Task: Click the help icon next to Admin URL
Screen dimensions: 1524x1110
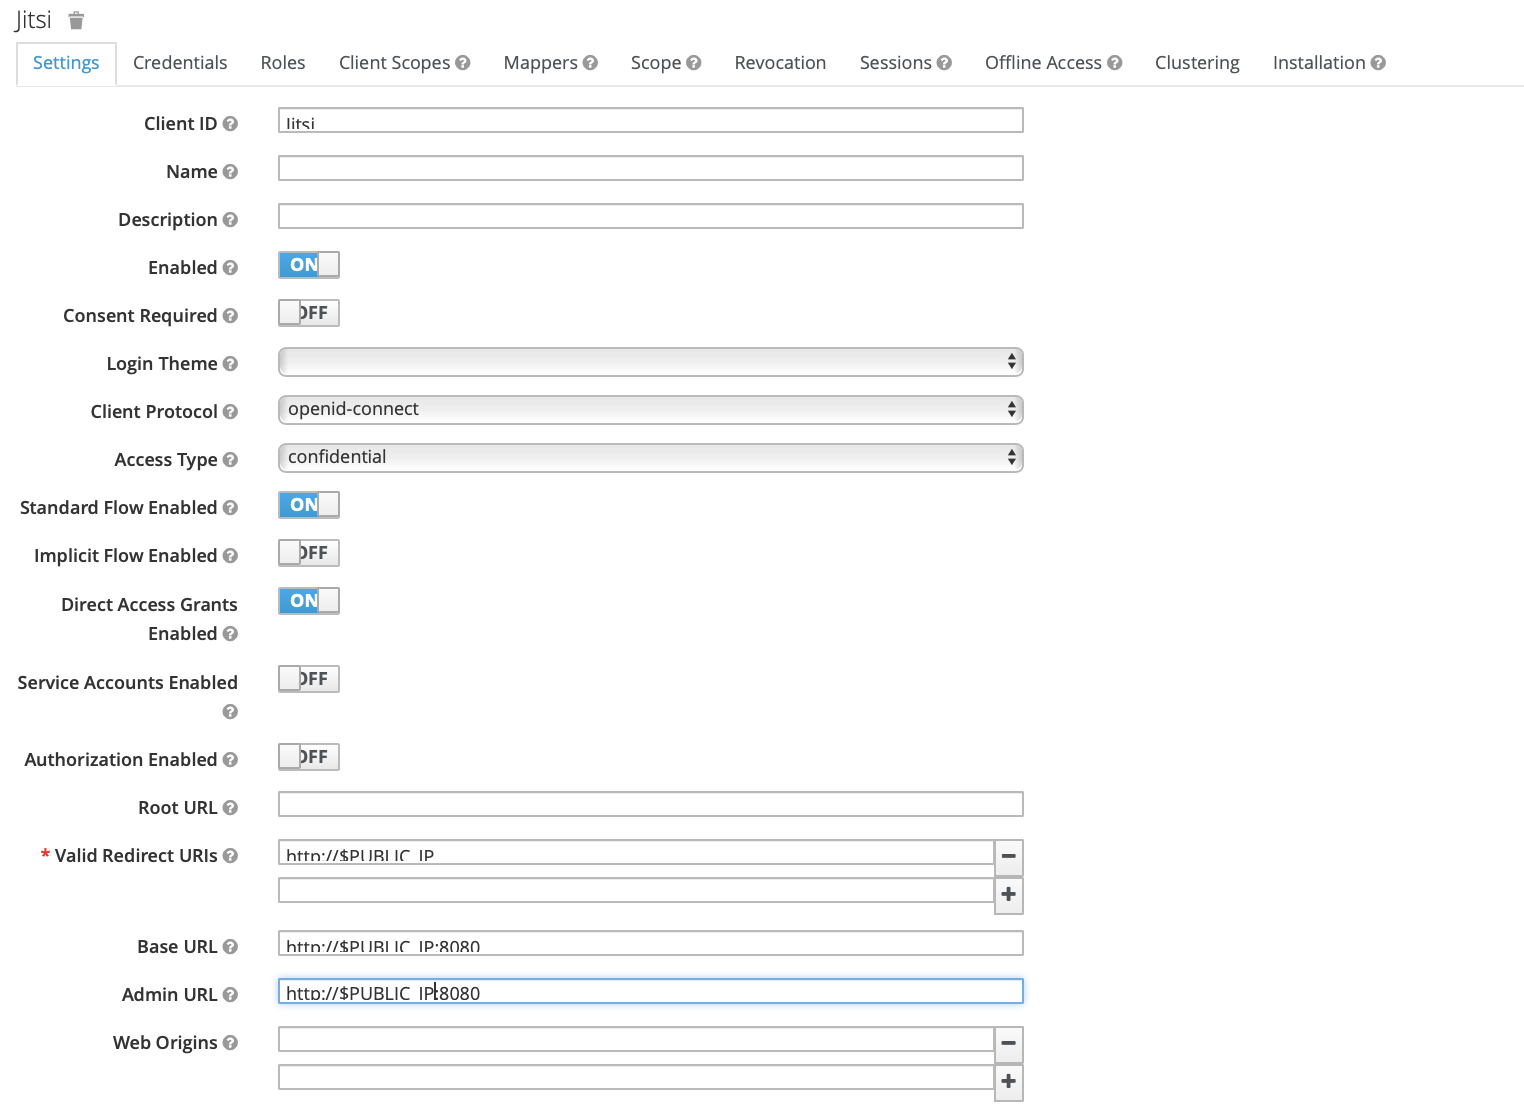Action: (231, 995)
